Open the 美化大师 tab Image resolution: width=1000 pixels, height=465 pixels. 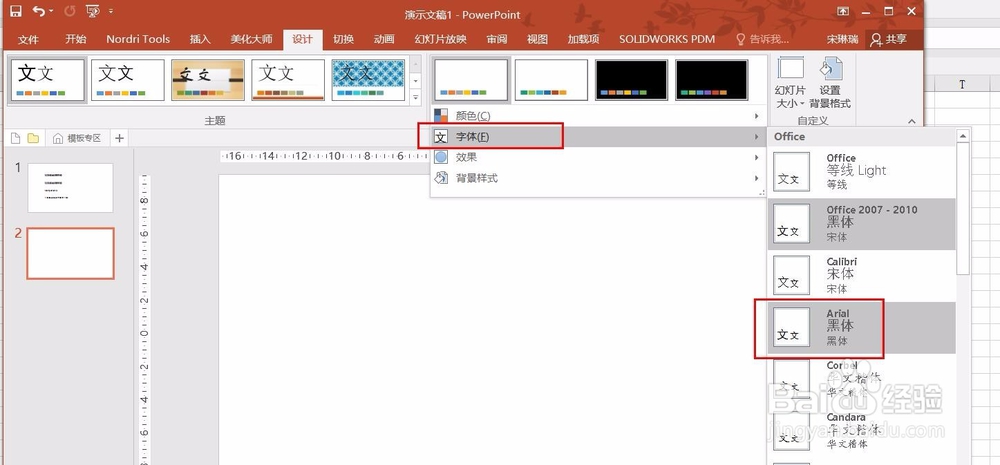pos(251,39)
